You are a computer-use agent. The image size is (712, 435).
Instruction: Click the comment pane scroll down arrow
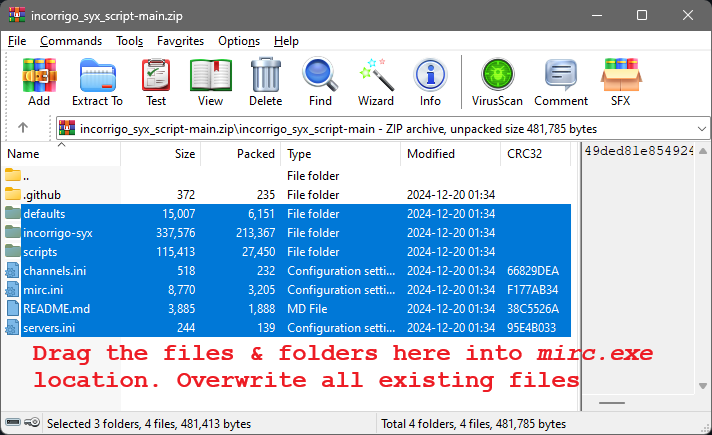click(702, 386)
